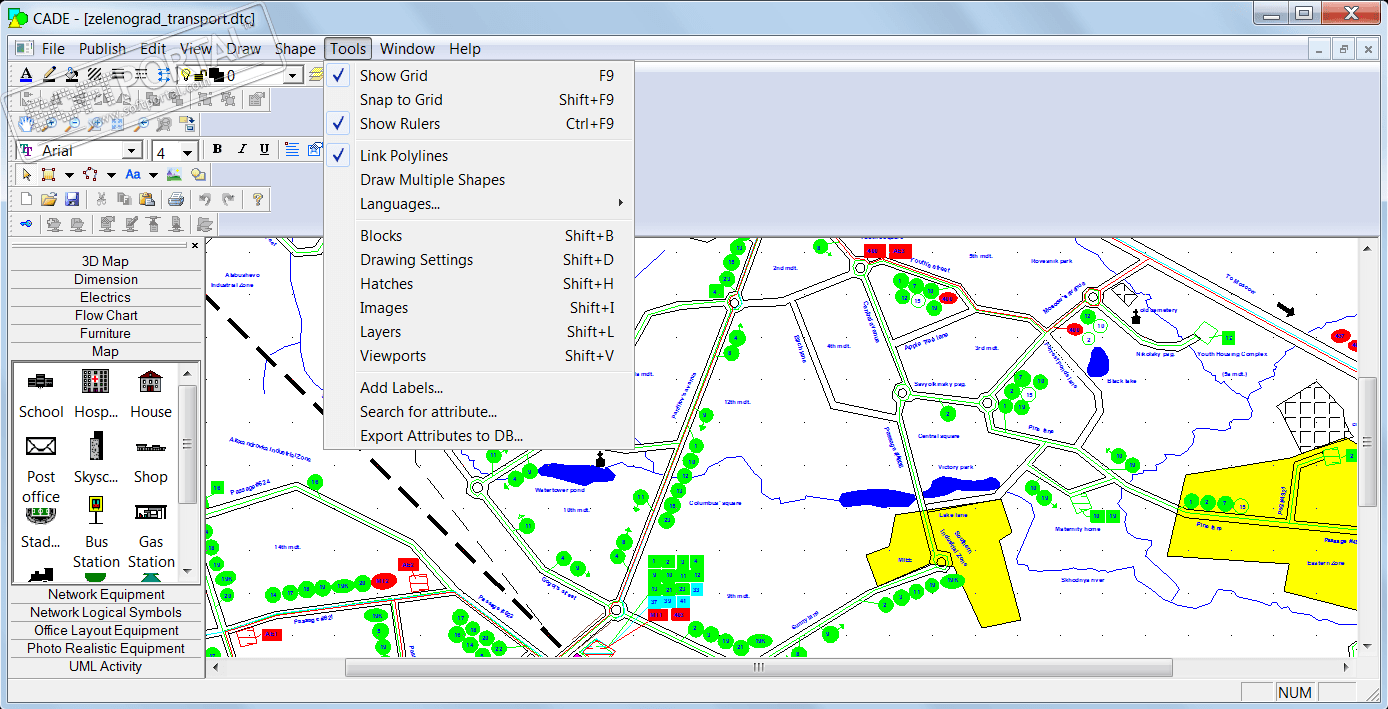Pick the School symbol in Map palette
This screenshot has width=1388, height=709.
point(41,392)
